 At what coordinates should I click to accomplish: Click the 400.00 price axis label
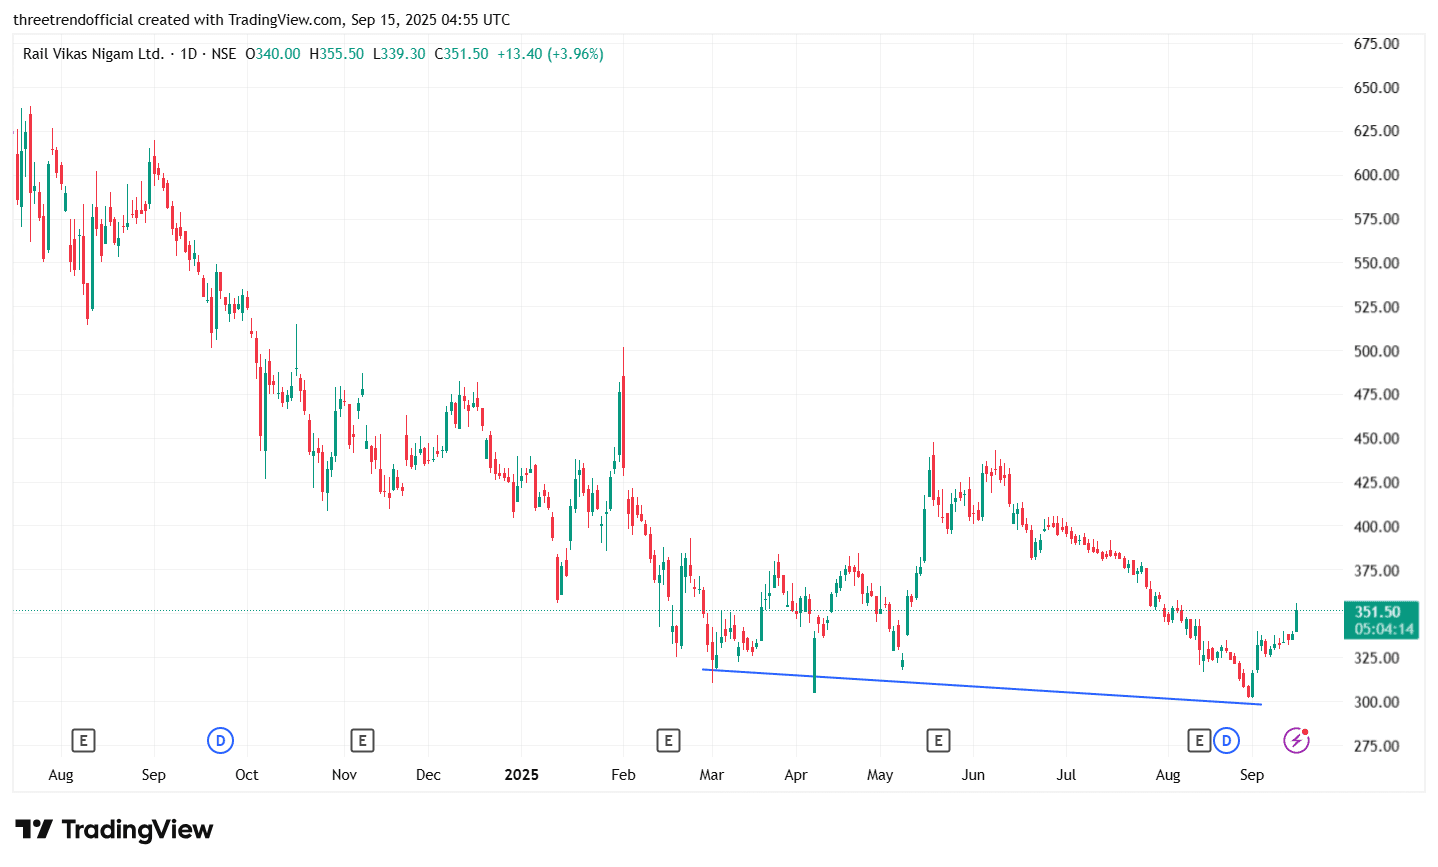point(1377,527)
